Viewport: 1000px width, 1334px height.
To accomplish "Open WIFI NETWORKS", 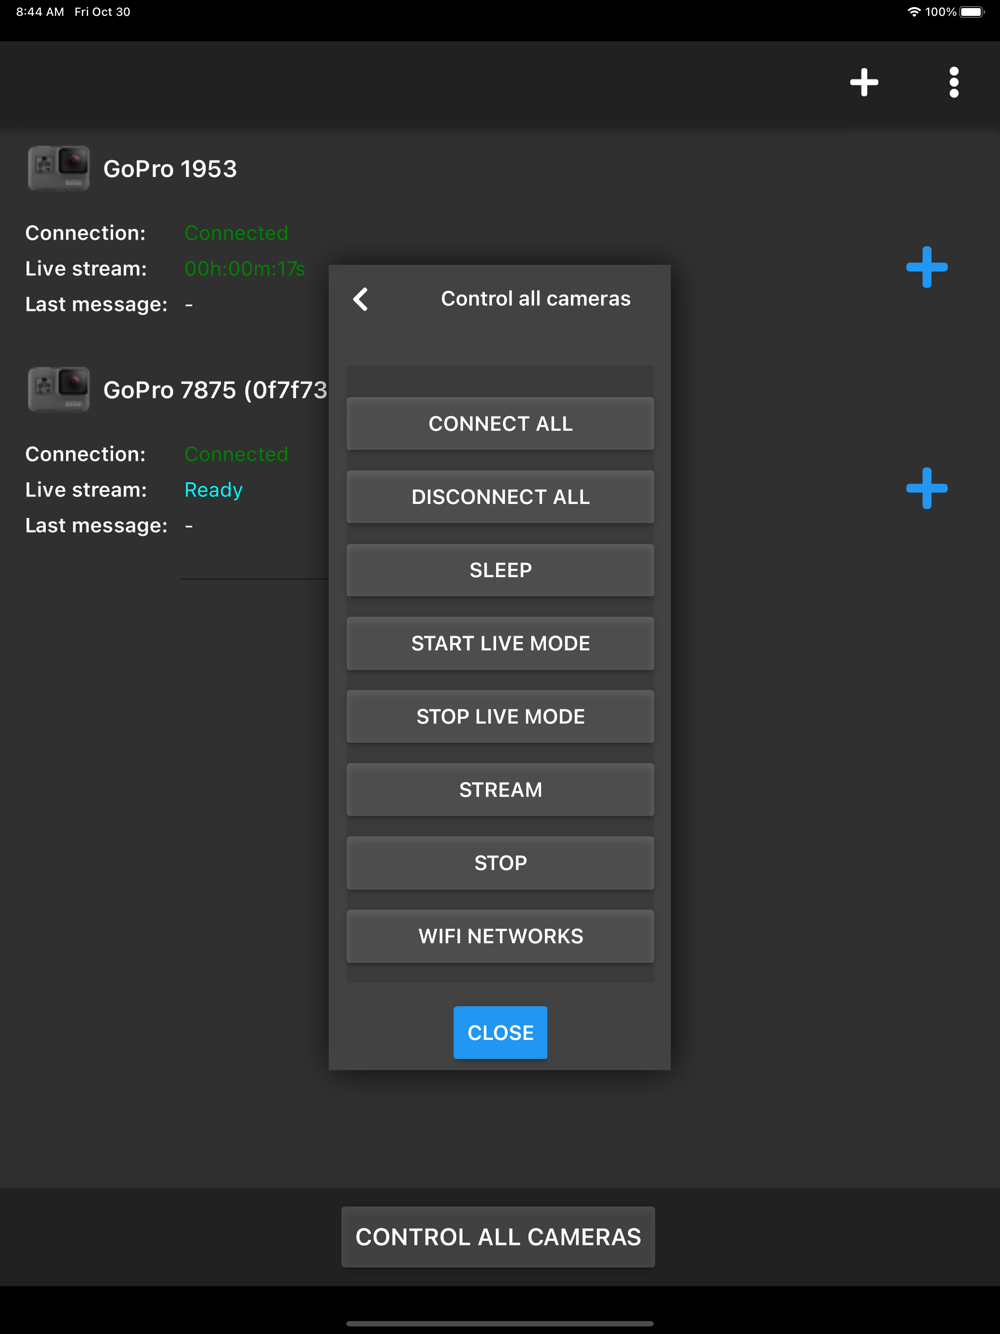I will click(x=500, y=936).
